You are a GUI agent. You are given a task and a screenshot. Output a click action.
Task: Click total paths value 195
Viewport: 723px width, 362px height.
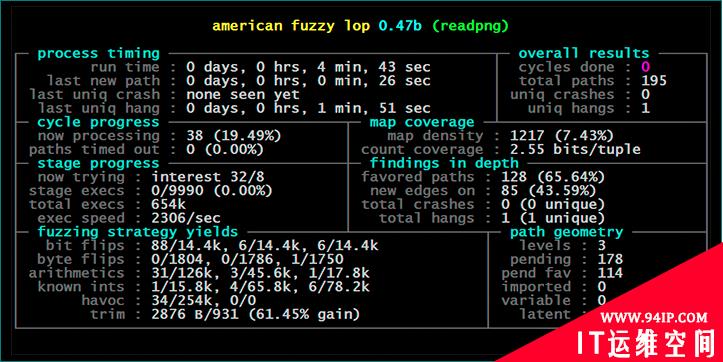pyautogui.click(x=654, y=81)
